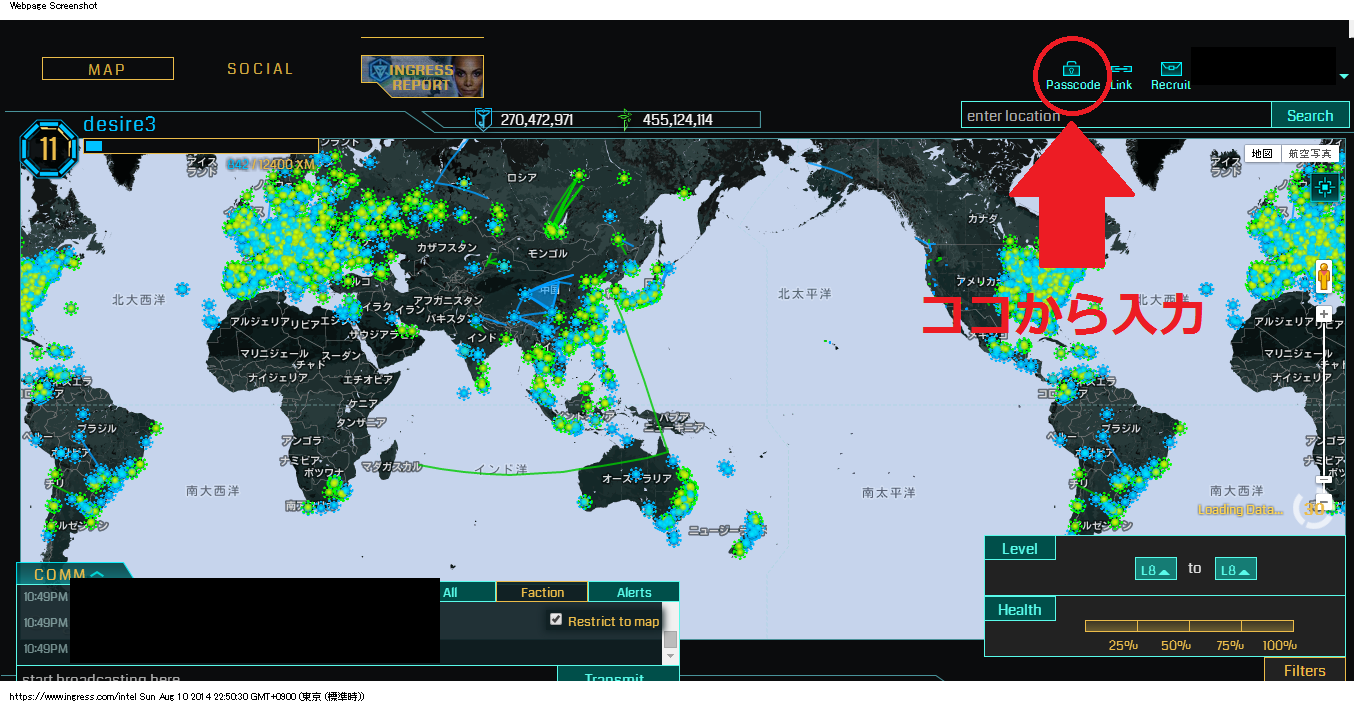Toggle the 地図 map view mode

pos(1263,153)
